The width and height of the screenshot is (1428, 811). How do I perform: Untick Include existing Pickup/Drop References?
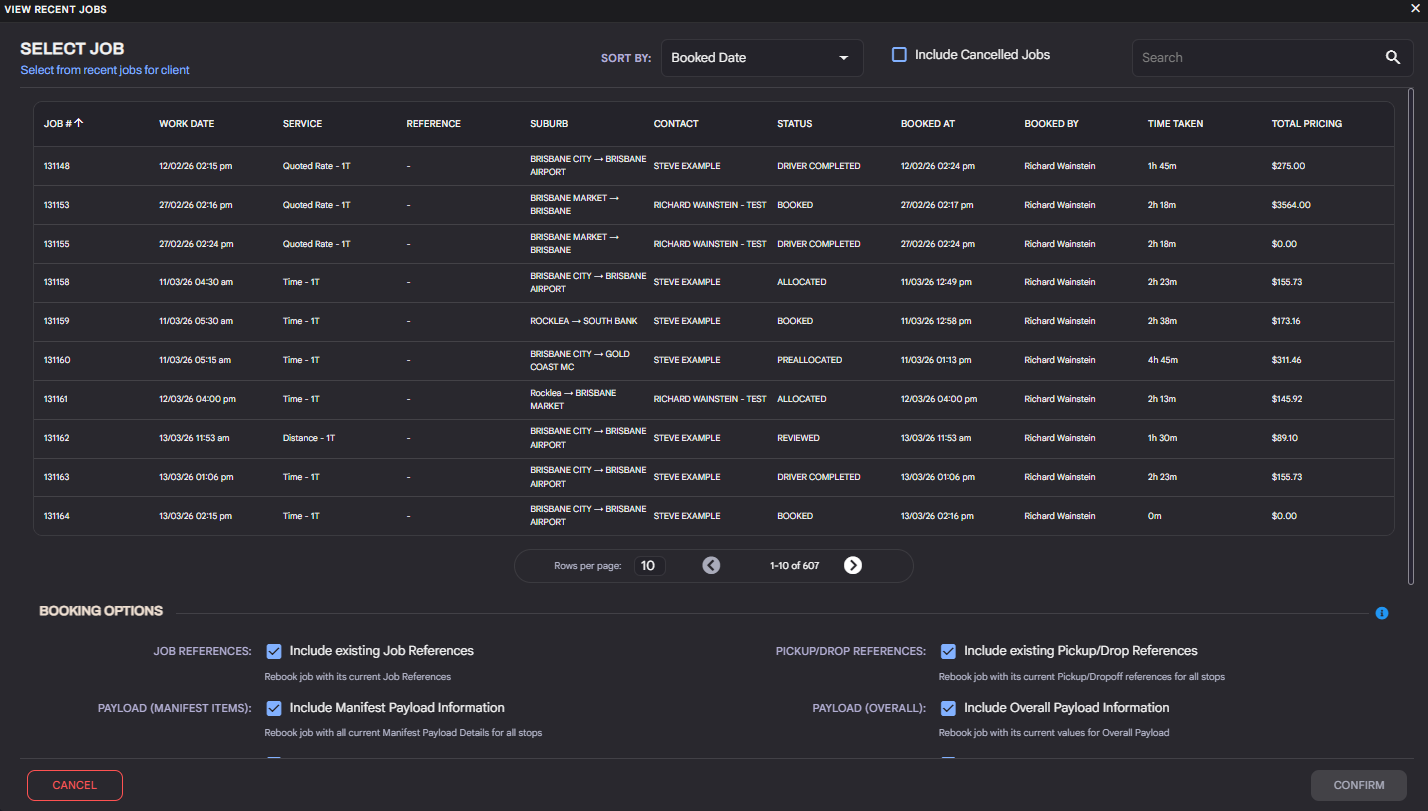tap(948, 651)
